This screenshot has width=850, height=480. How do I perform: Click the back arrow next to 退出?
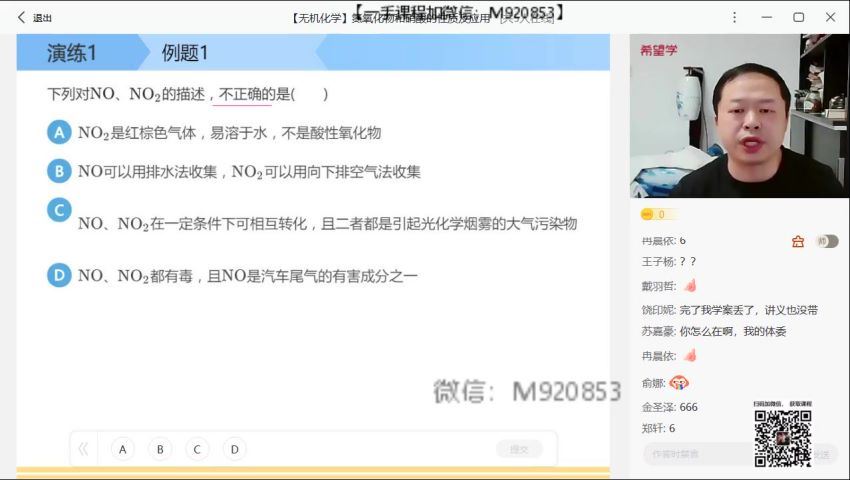21,17
